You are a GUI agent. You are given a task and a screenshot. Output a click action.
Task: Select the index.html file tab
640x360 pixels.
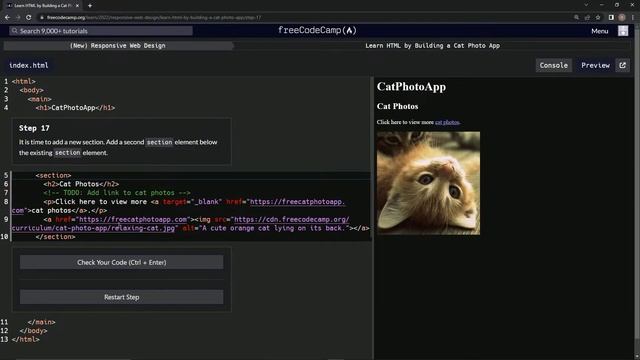[x=29, y=65]
